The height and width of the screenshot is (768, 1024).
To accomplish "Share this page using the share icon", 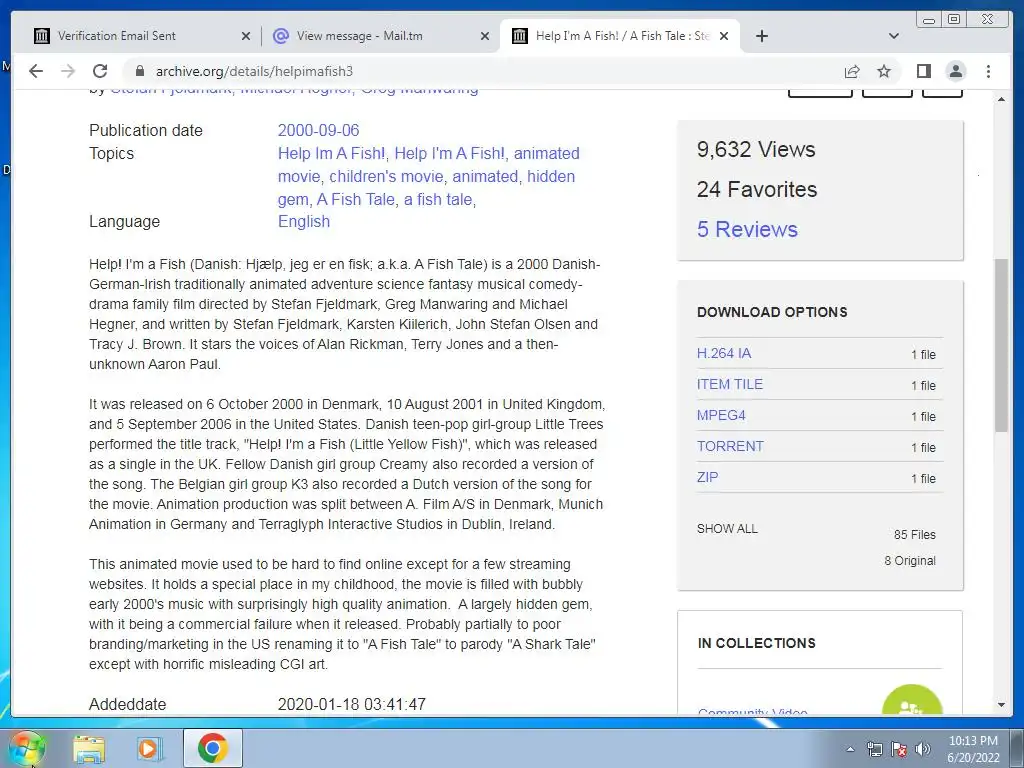I will coord(852,71).
